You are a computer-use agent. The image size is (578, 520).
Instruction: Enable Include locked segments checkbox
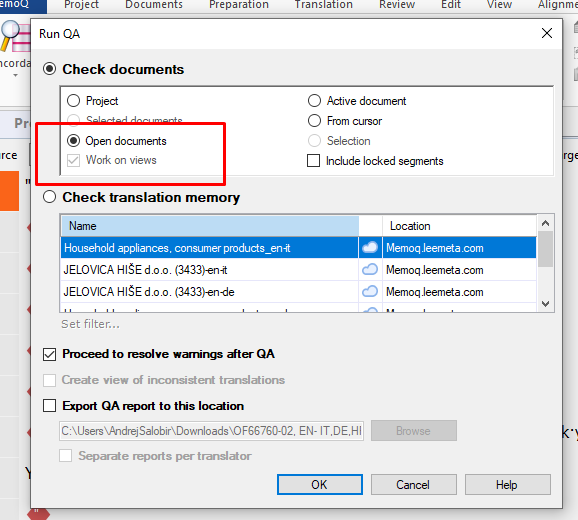point(313,161)
